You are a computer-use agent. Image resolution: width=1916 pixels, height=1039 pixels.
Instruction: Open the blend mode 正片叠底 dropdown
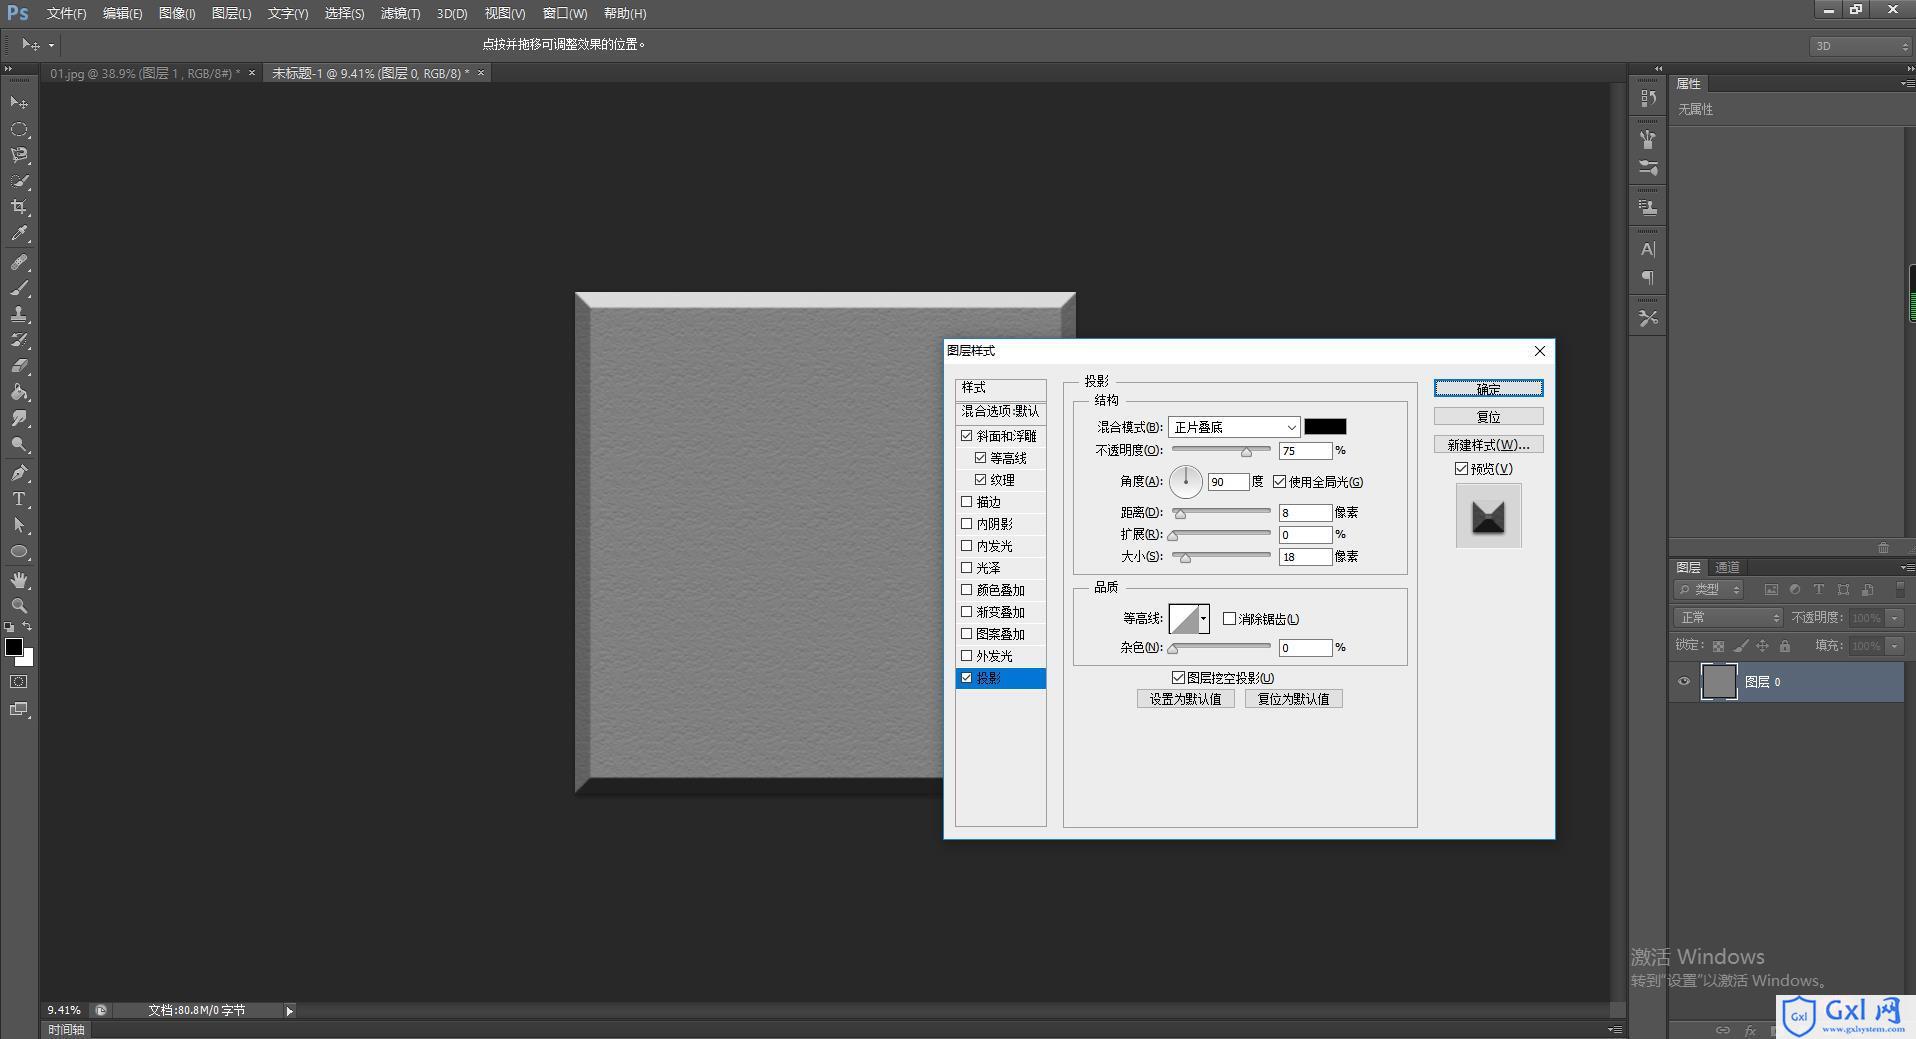point(1234,427)
